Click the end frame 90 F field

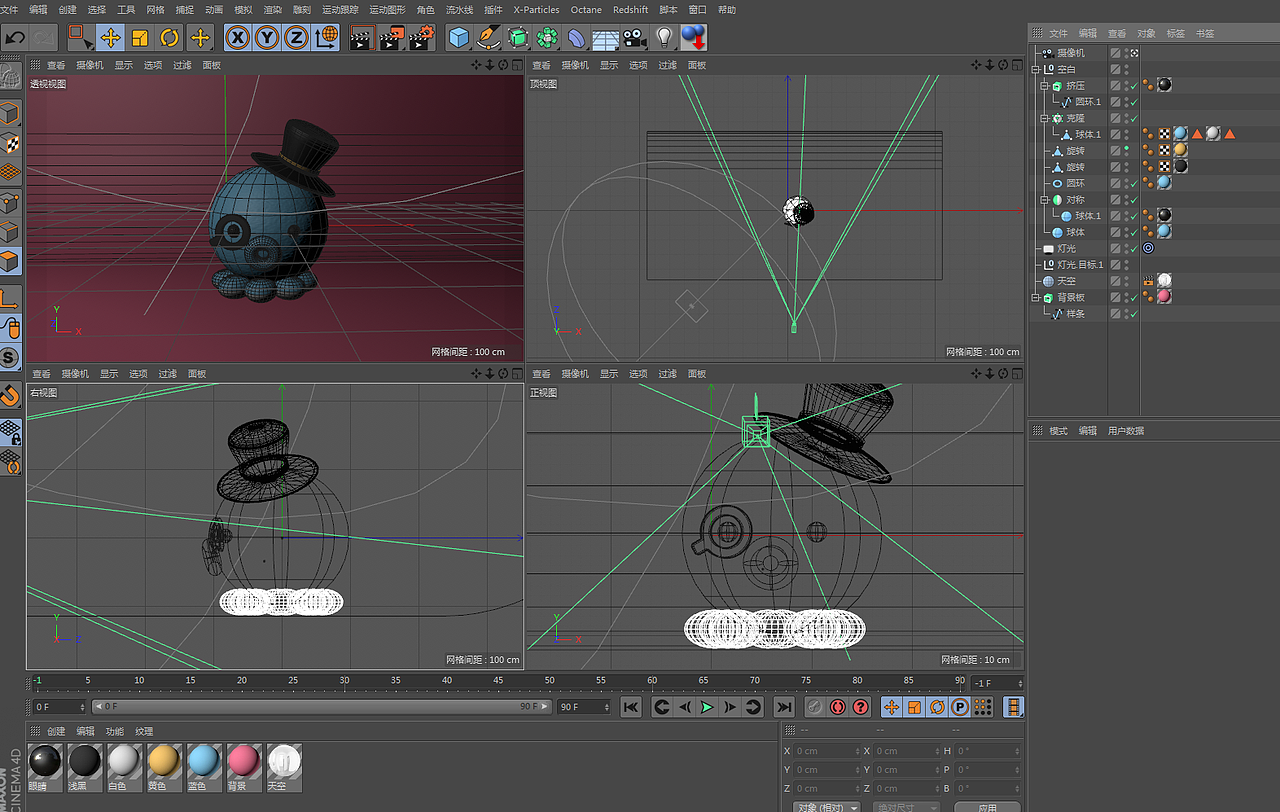[x=584, y=707]
